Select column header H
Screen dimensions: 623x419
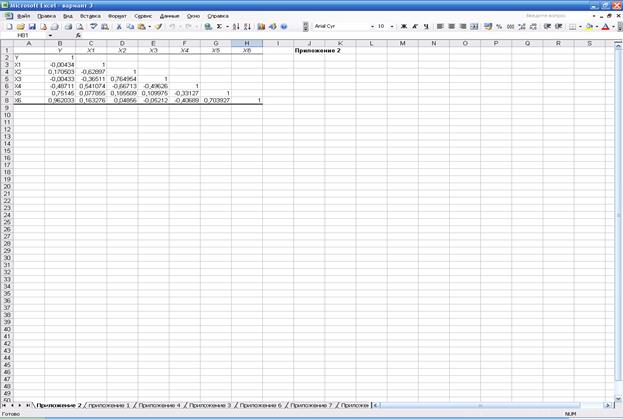(x=247, y=43)
